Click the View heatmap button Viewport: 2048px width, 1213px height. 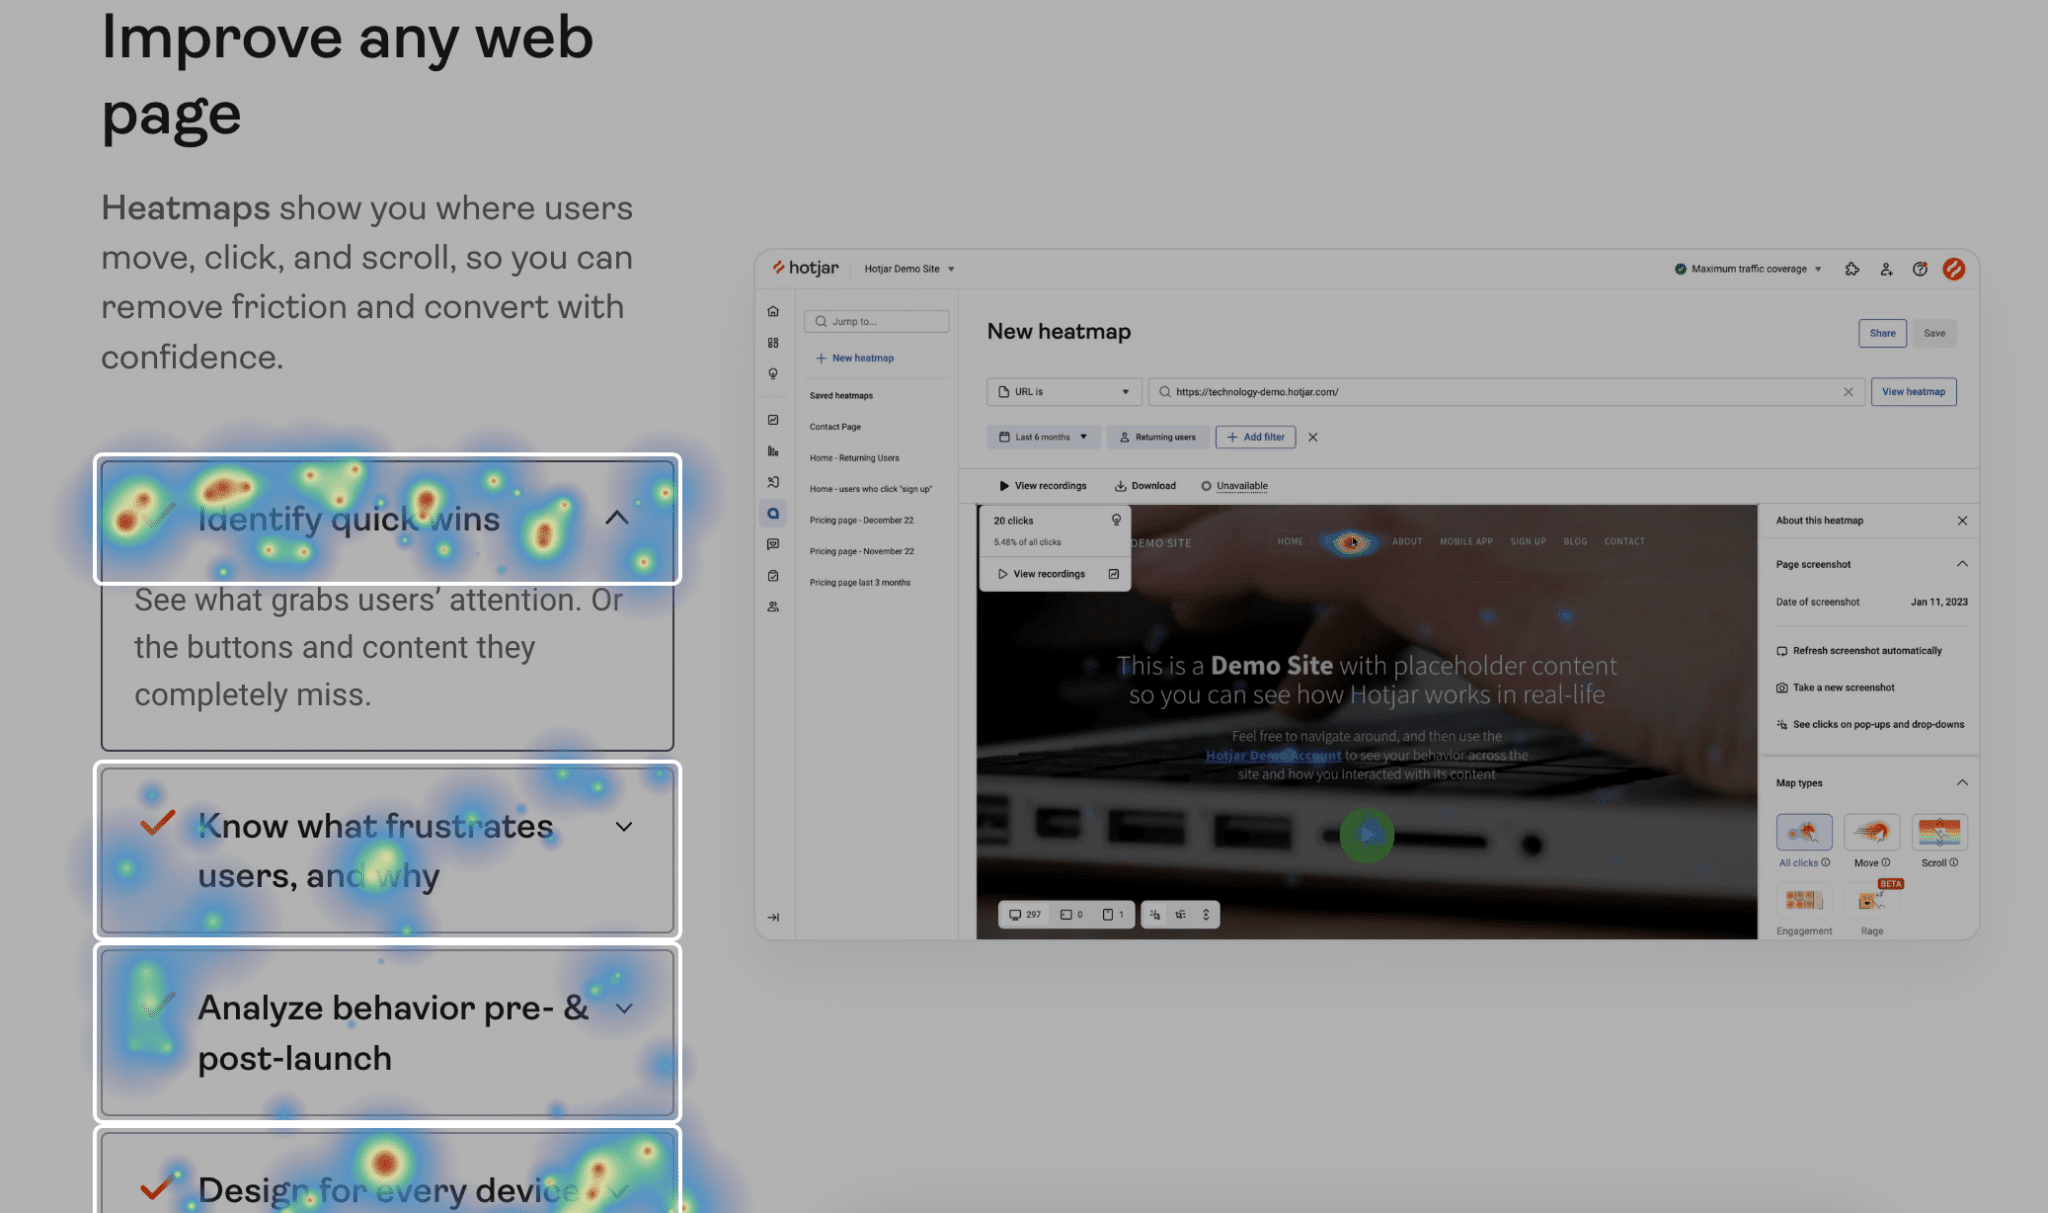[x=1913, y=392]
